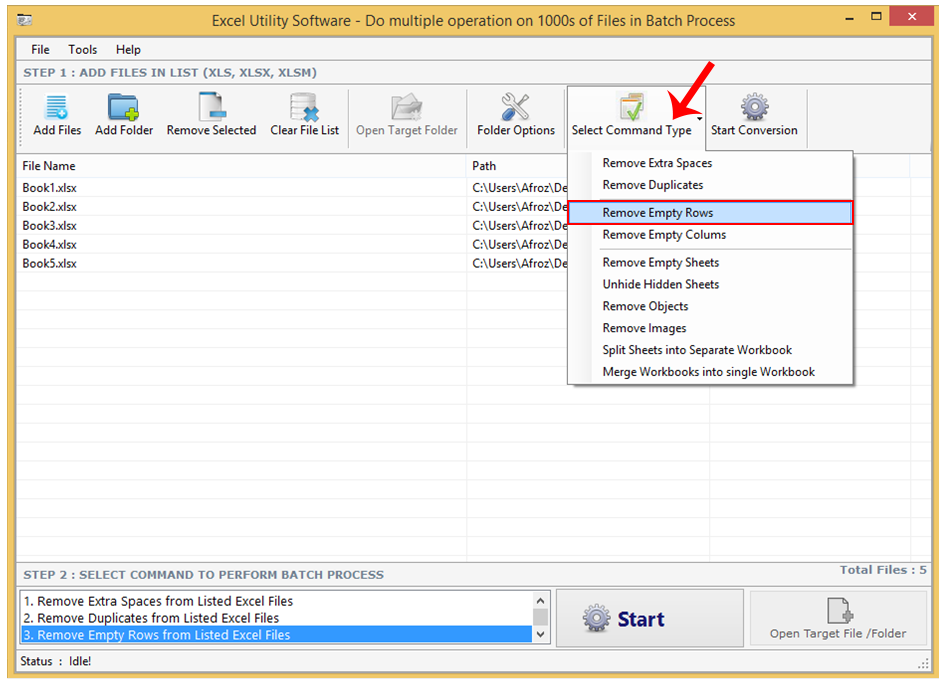Click the path cell of Book5.xlsx
Viewport: 946px width, 684px height.
pyautogui.click(x=519, y=263)
